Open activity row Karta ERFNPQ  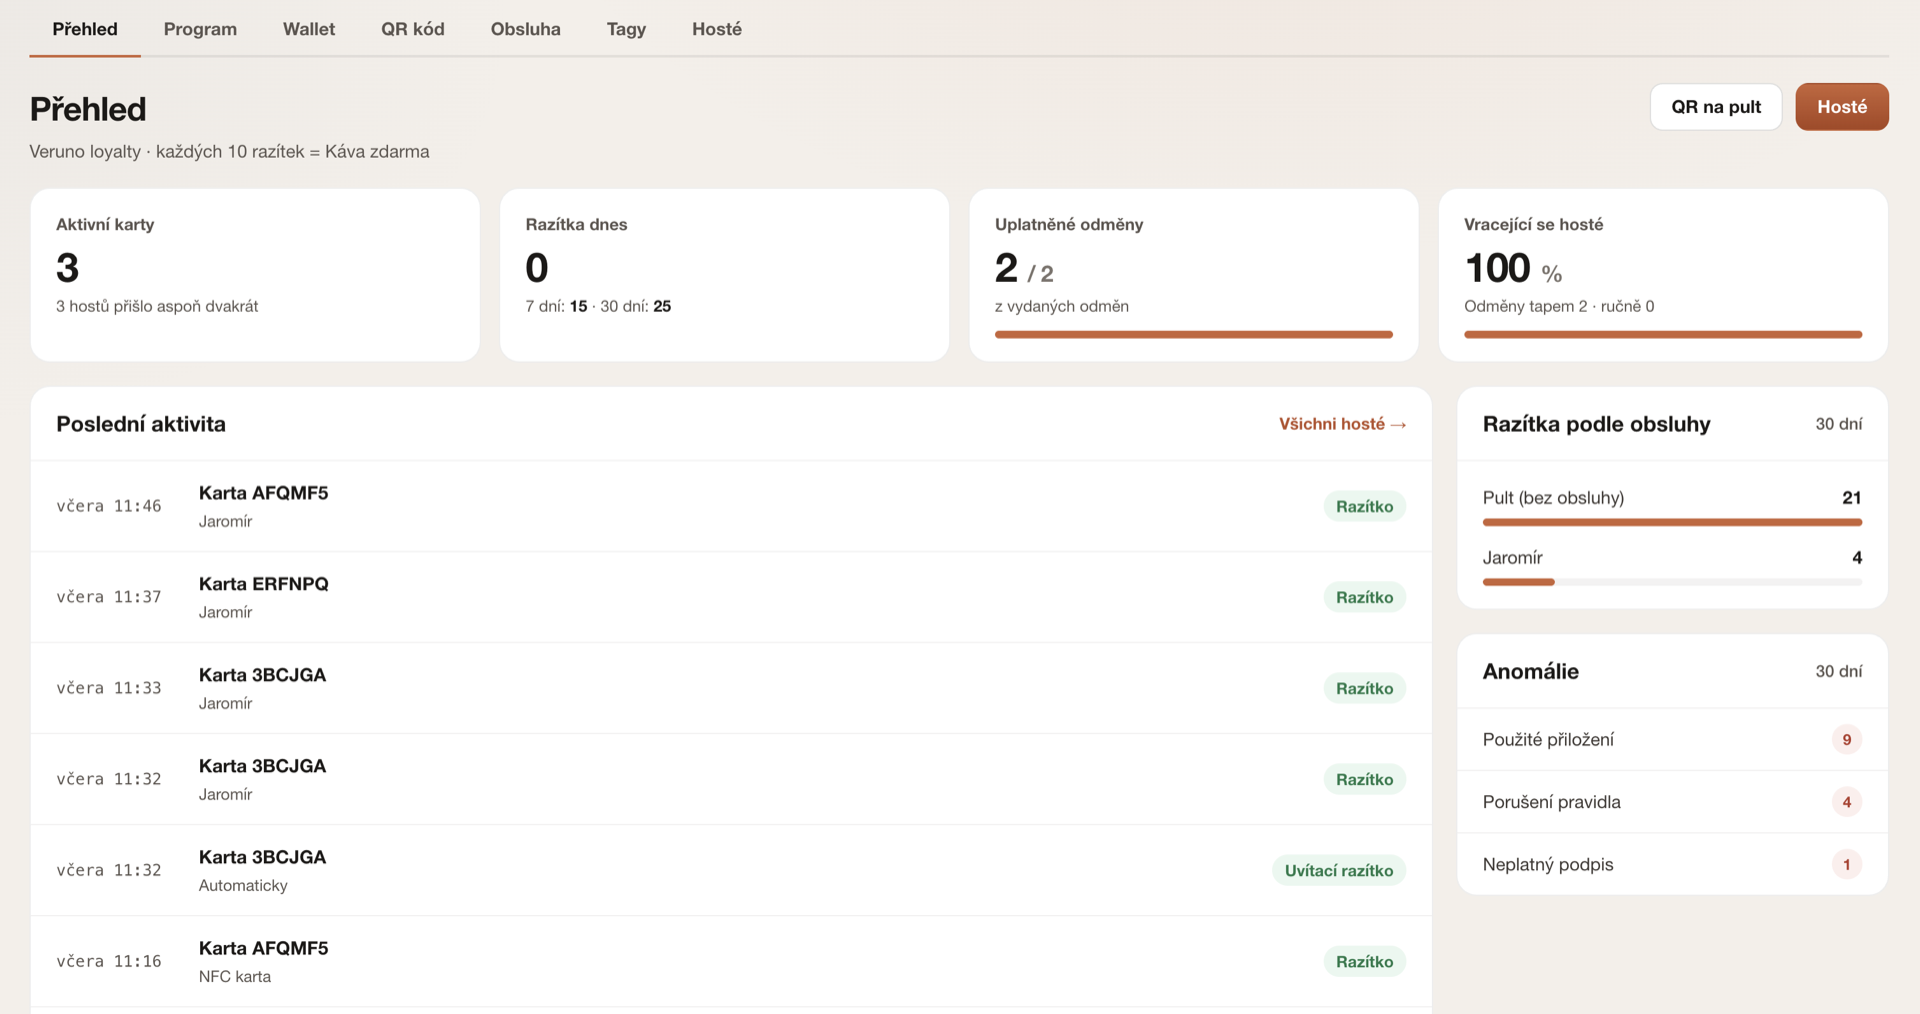(731, 597)
